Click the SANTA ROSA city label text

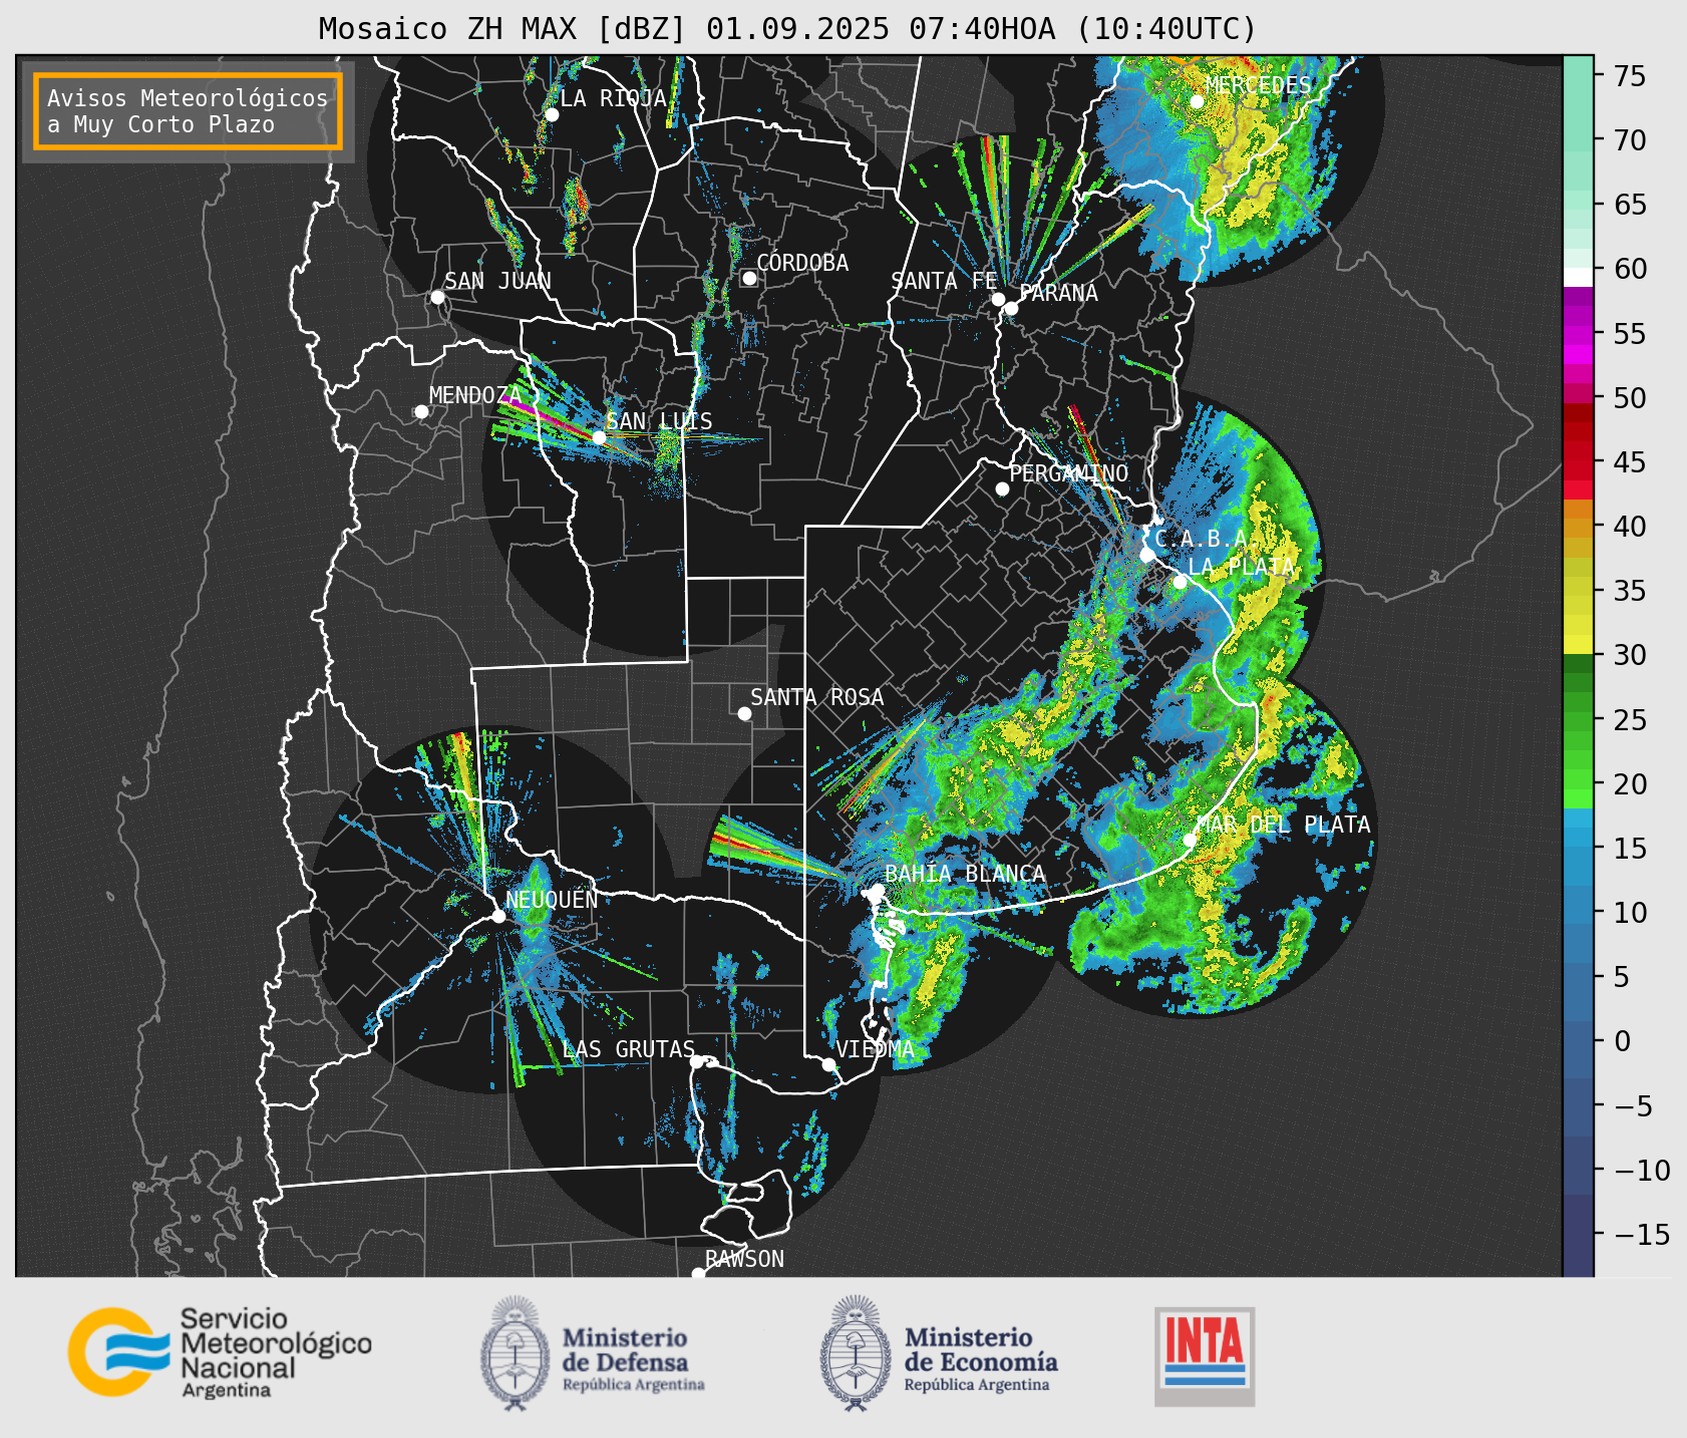coord(817,697)
